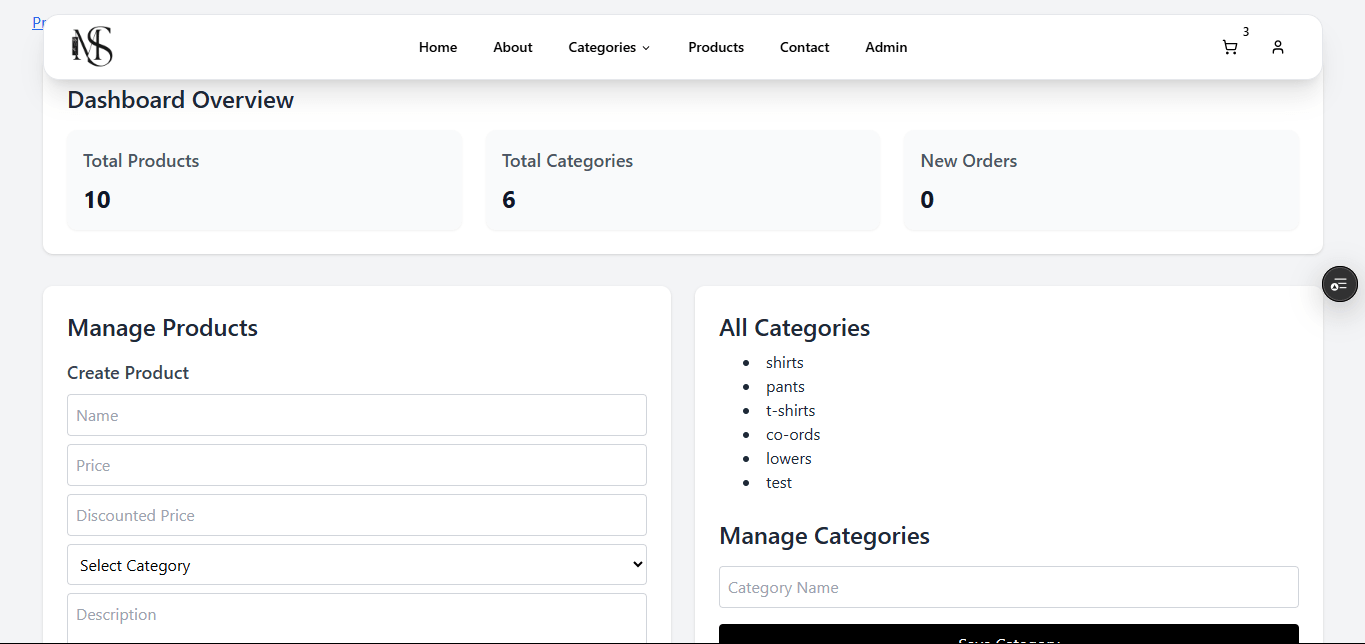Click the Manage Products heading

click(163, 328)
